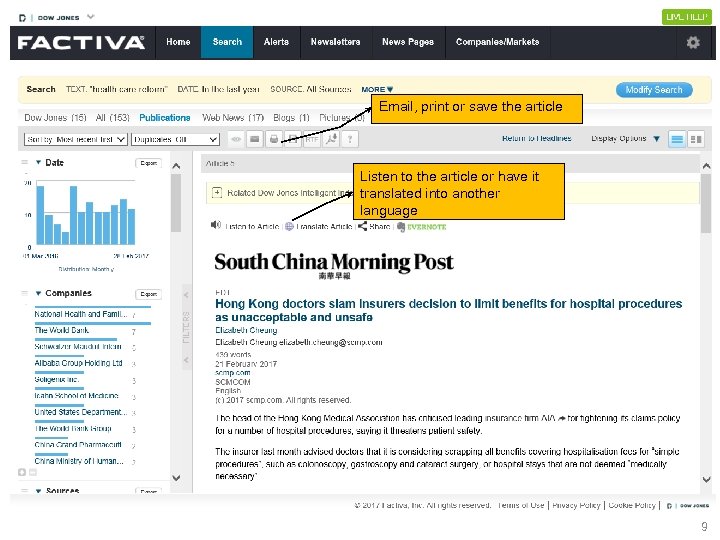Screen dimensions: 720x540
Task: Go to the Home tab
Action: (178, 42)
